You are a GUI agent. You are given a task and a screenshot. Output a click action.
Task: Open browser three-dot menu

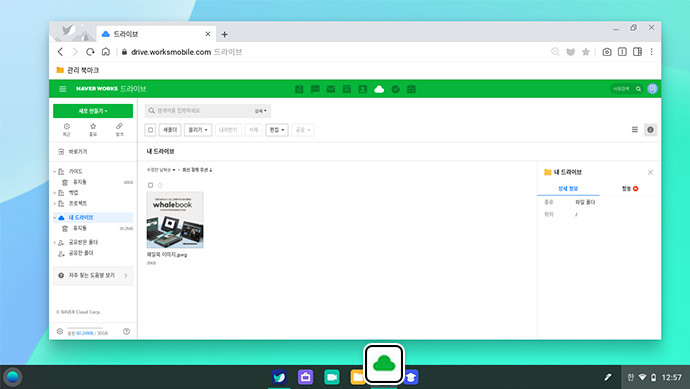[652, 52]
